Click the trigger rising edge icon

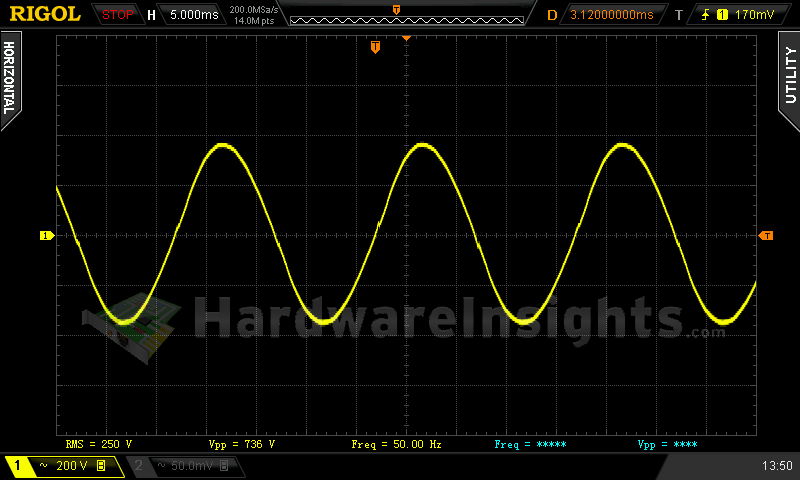(706, 15)
